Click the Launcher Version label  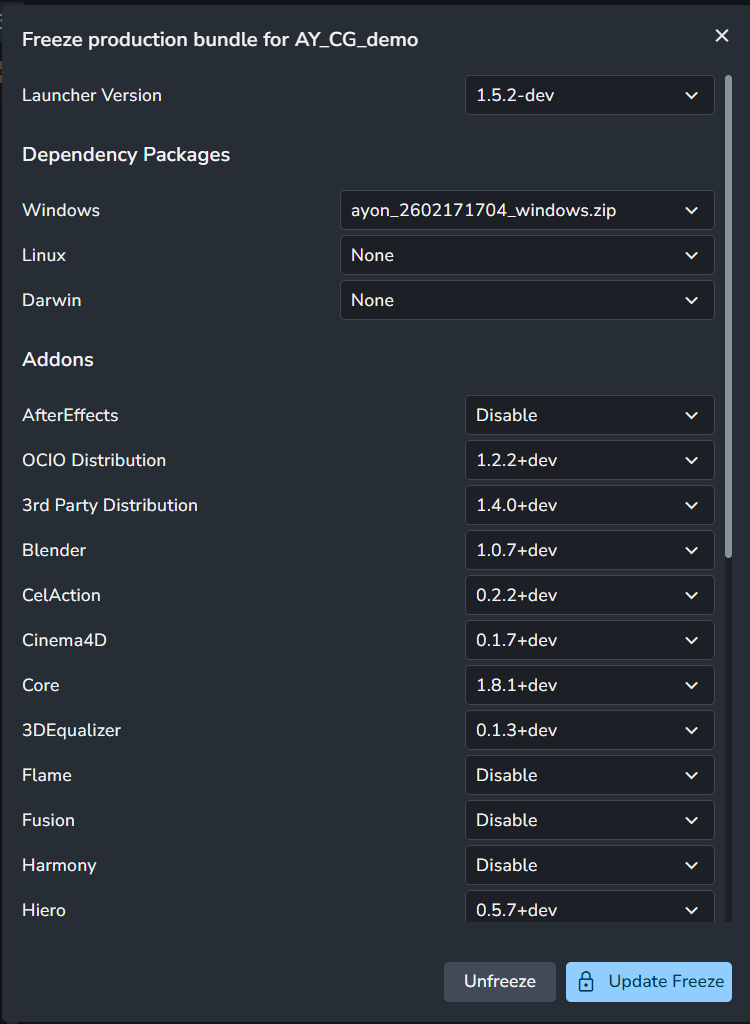click(92, 95)
